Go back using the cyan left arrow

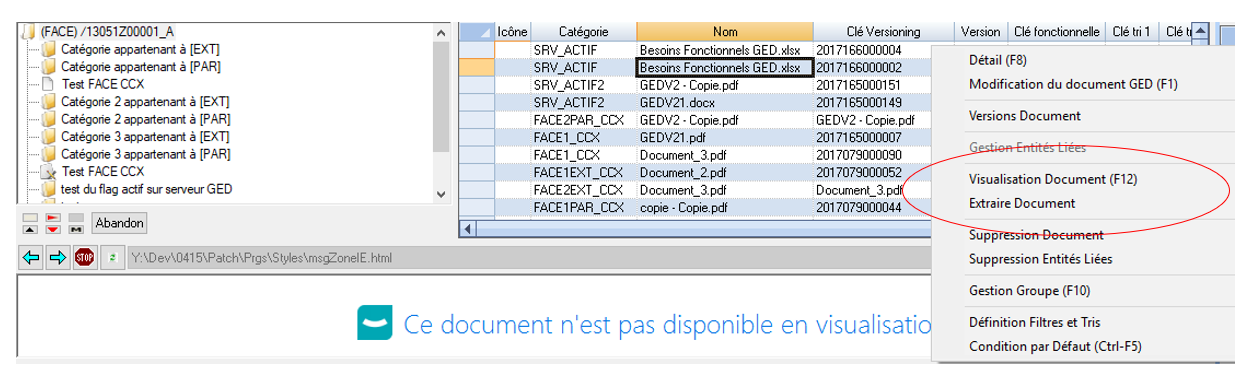point(31,257)
